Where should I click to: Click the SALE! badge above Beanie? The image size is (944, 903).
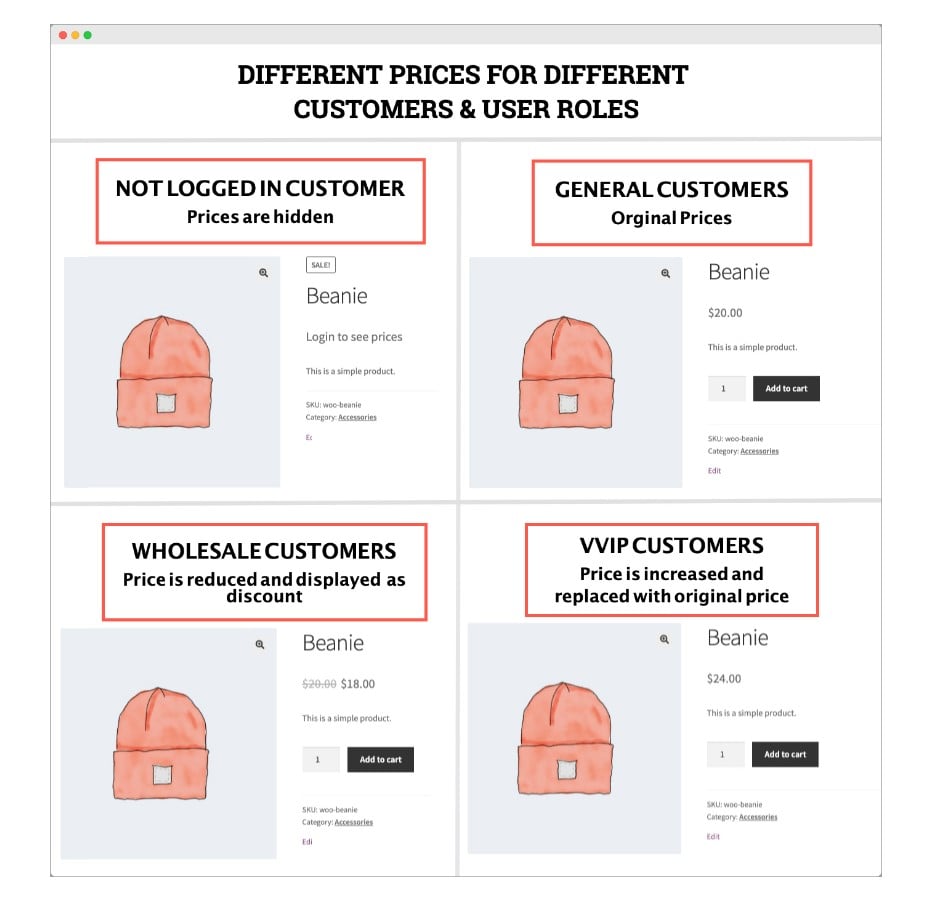coord(321,265)
